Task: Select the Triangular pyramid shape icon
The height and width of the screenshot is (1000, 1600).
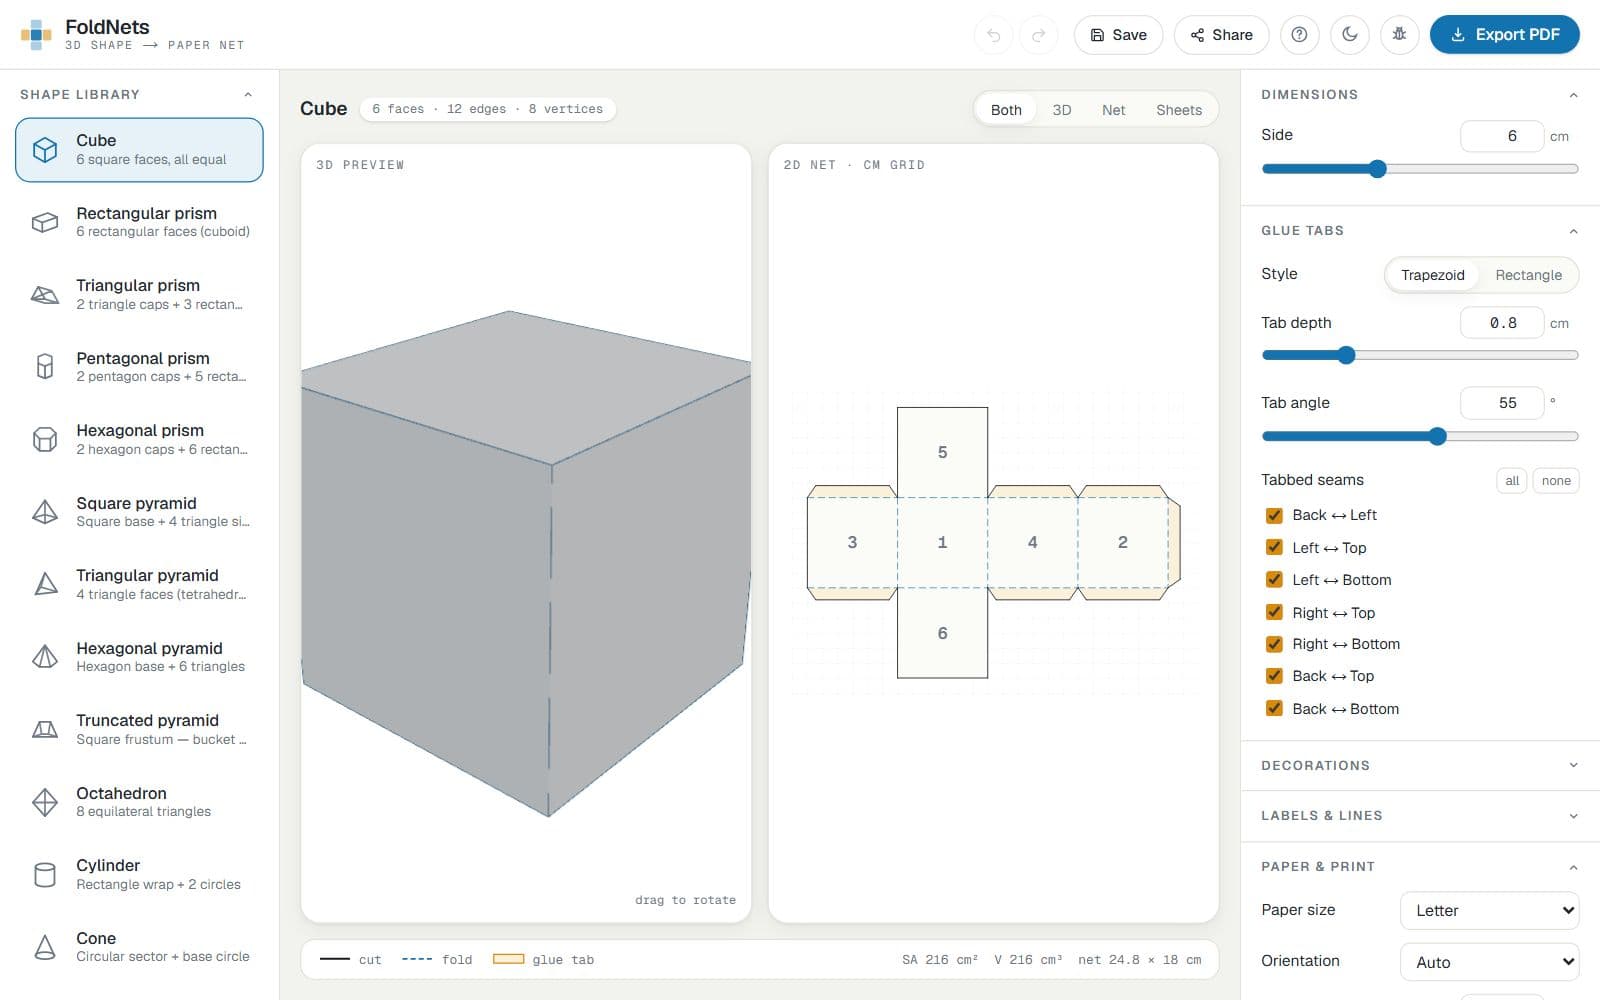Action: coord(45,584)
